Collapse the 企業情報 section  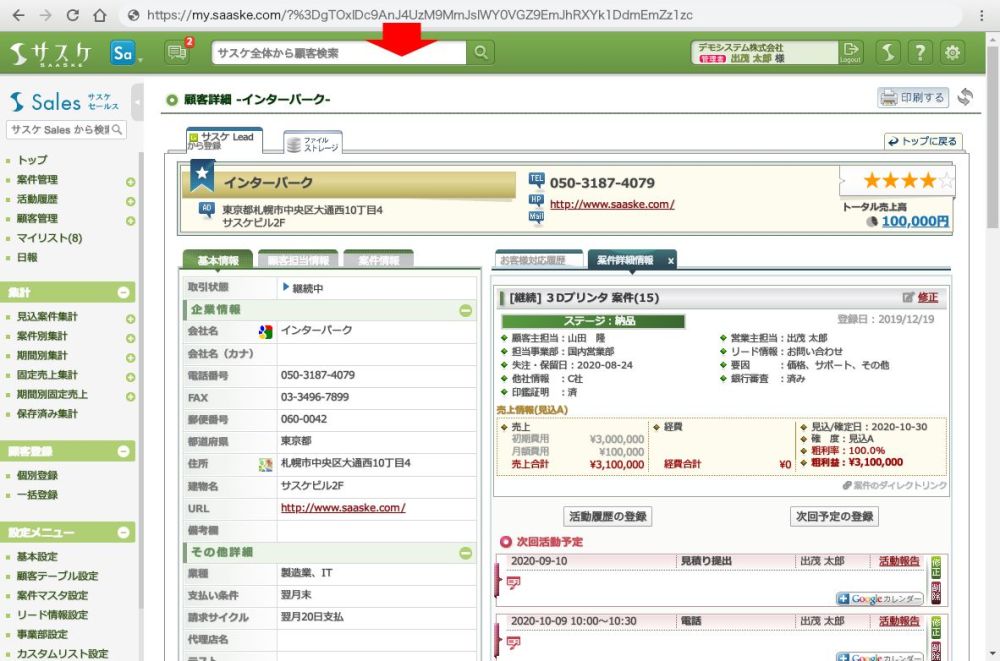tap(465, 310)
